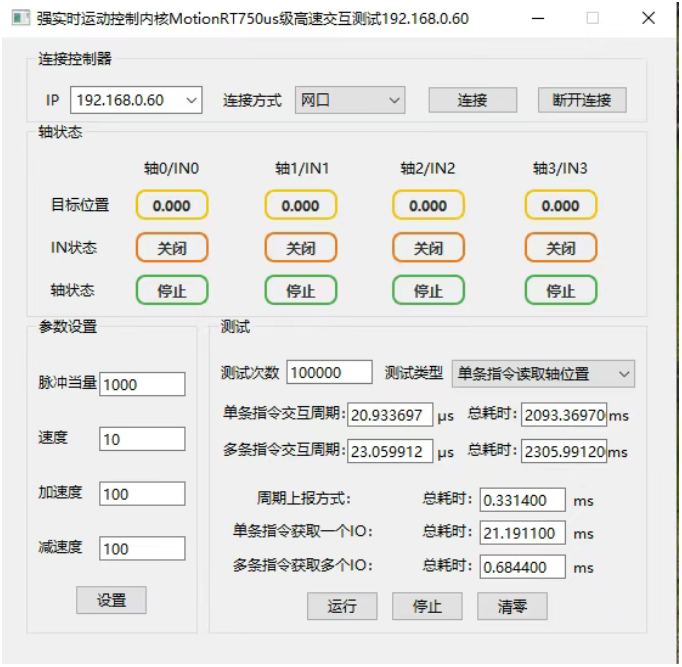Viewport: 682px width, 667px height.
Task: Click 轴1 axis status 停止 indicator
Action: 301,290
